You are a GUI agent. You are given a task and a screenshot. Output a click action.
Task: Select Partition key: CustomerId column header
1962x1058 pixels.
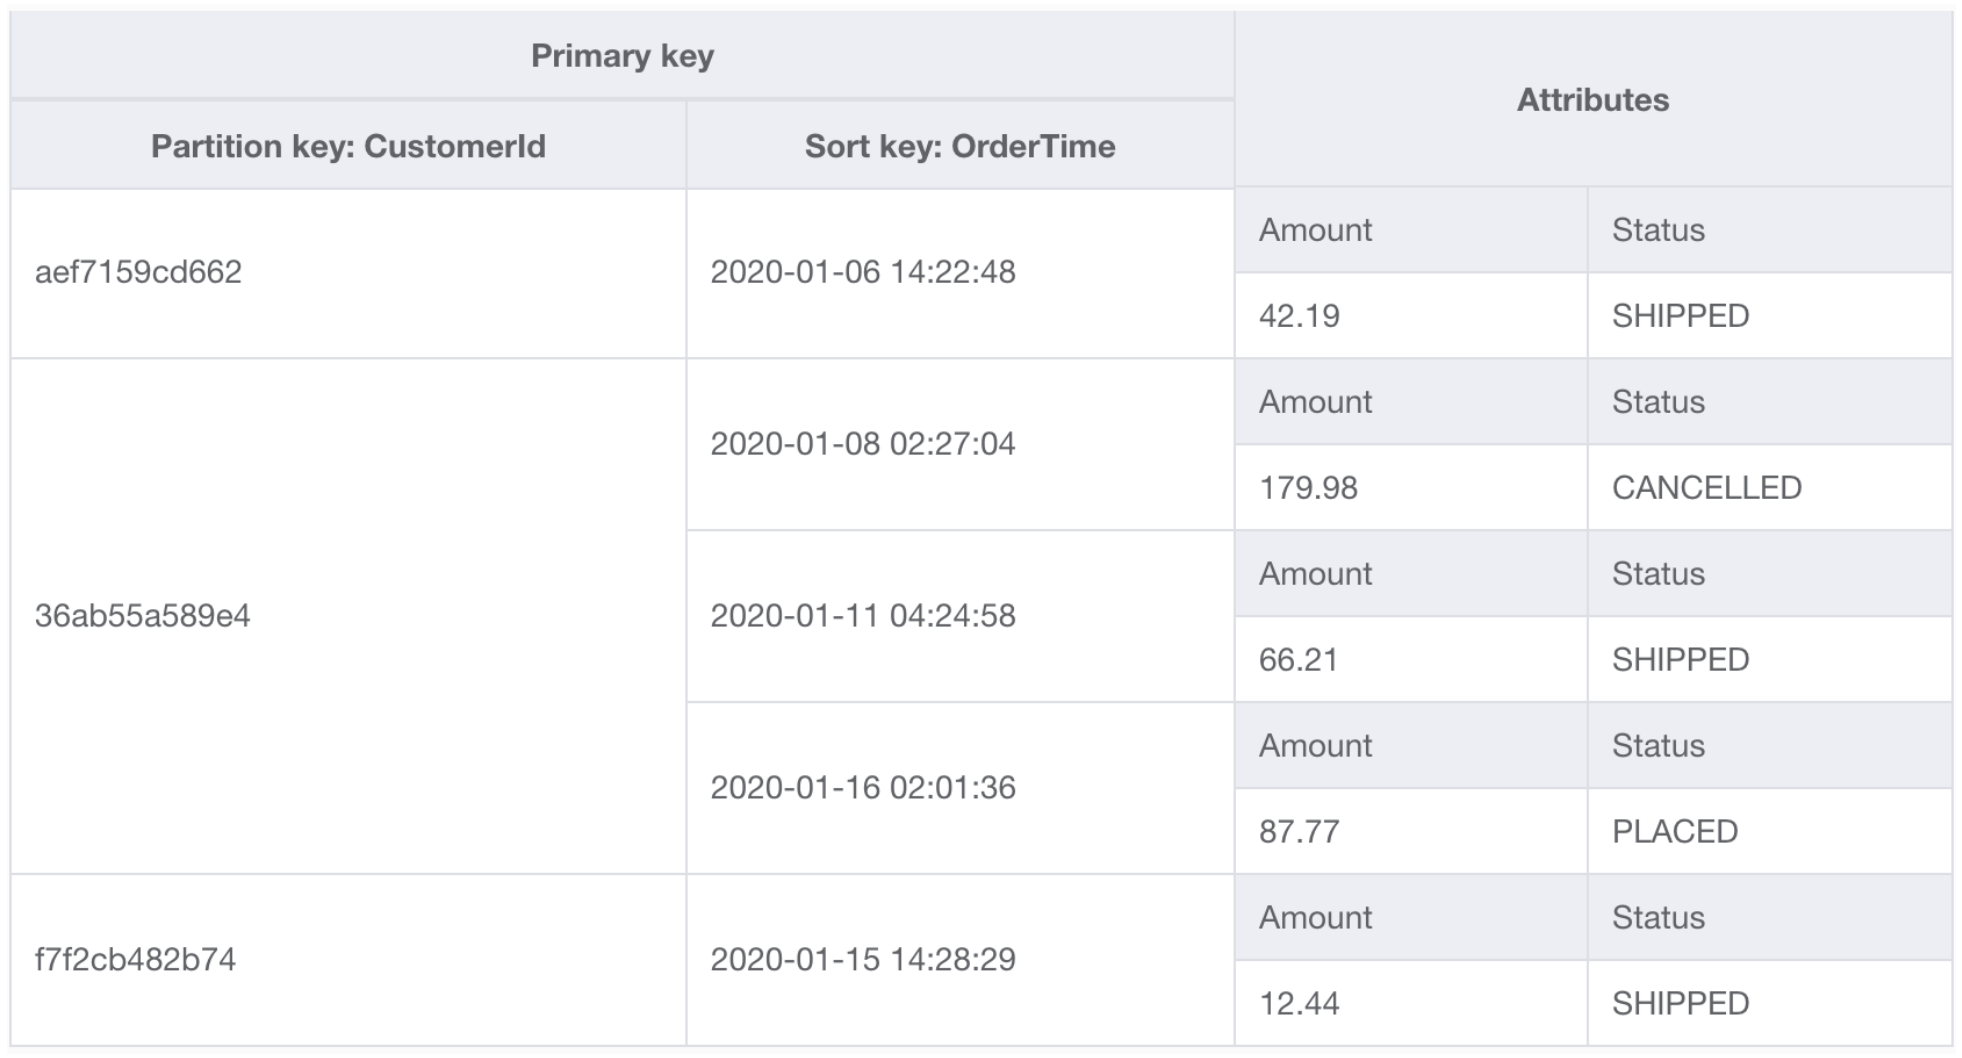348,147
